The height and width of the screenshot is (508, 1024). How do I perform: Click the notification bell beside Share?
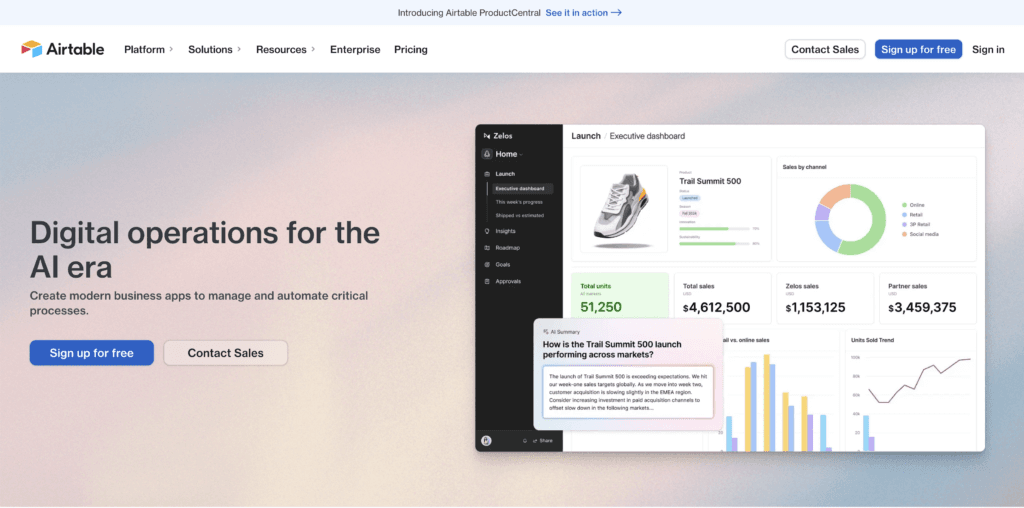[524, 441]
